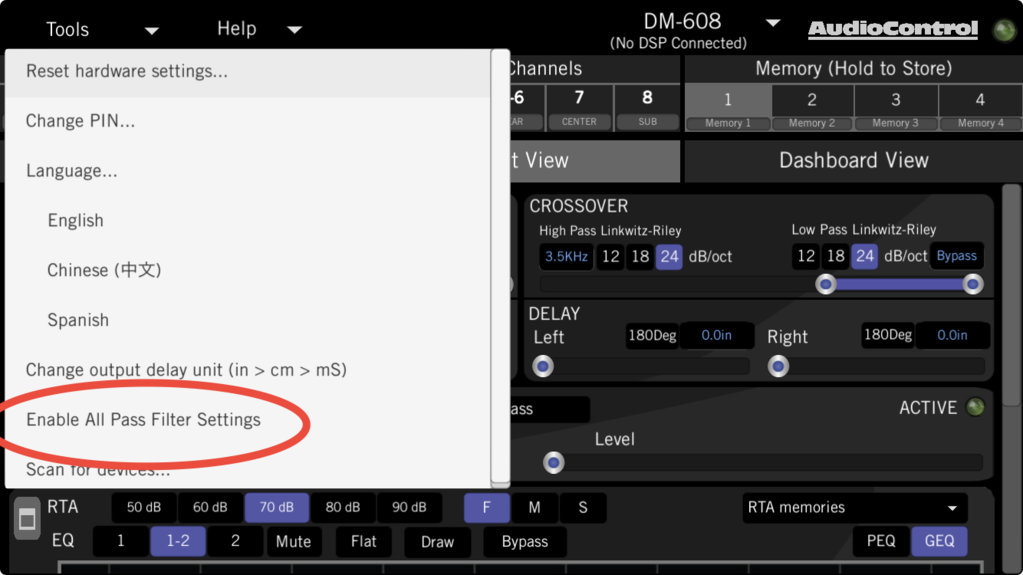
Task: Select Change PIN menu entry
Action: point(248,121)
